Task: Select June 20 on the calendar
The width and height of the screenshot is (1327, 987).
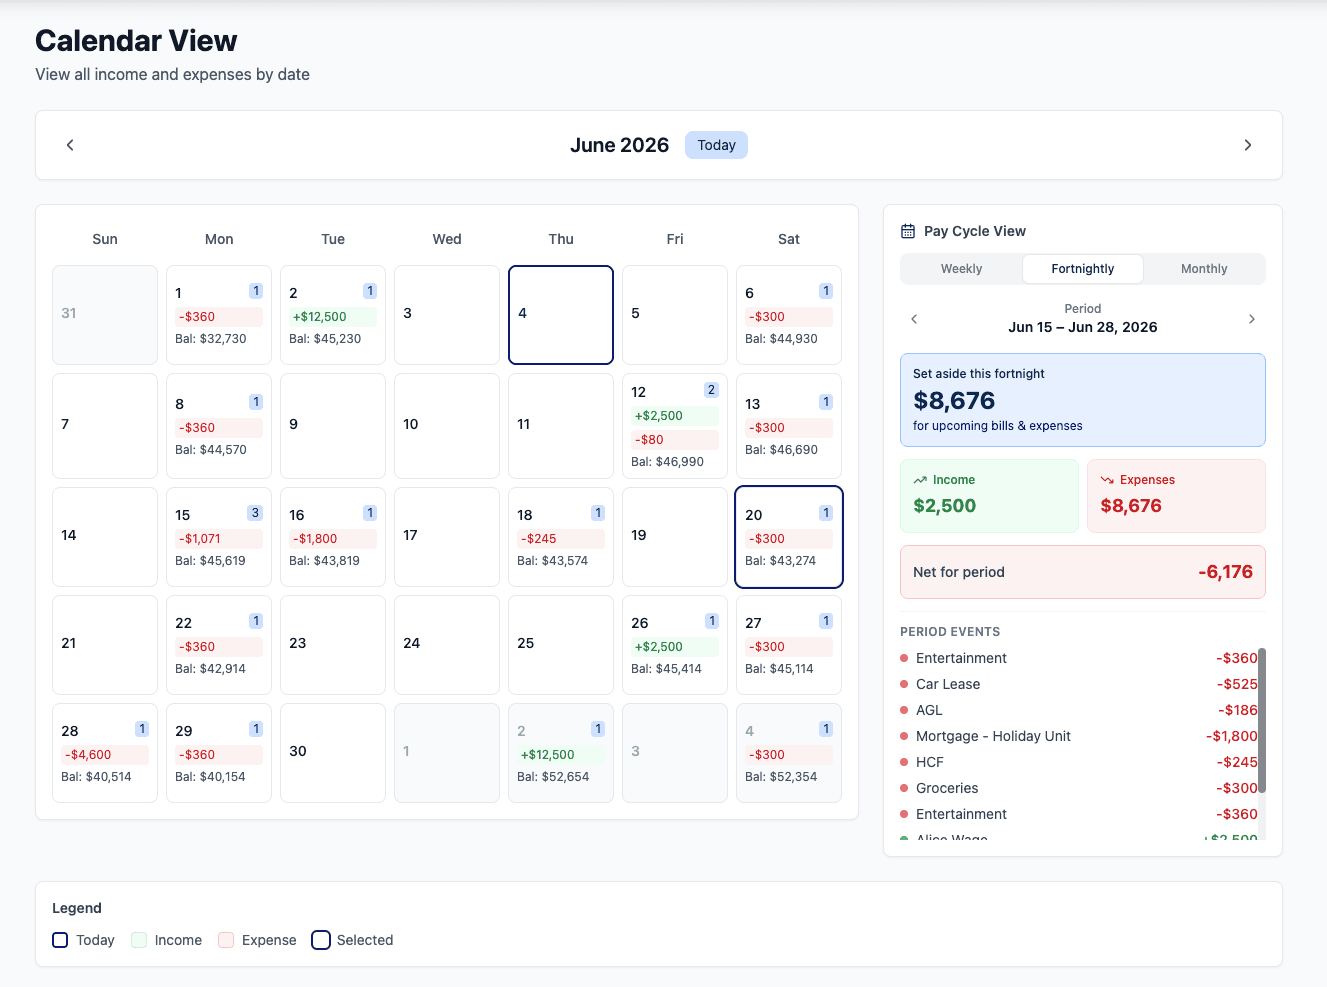Action: [789, 537]
